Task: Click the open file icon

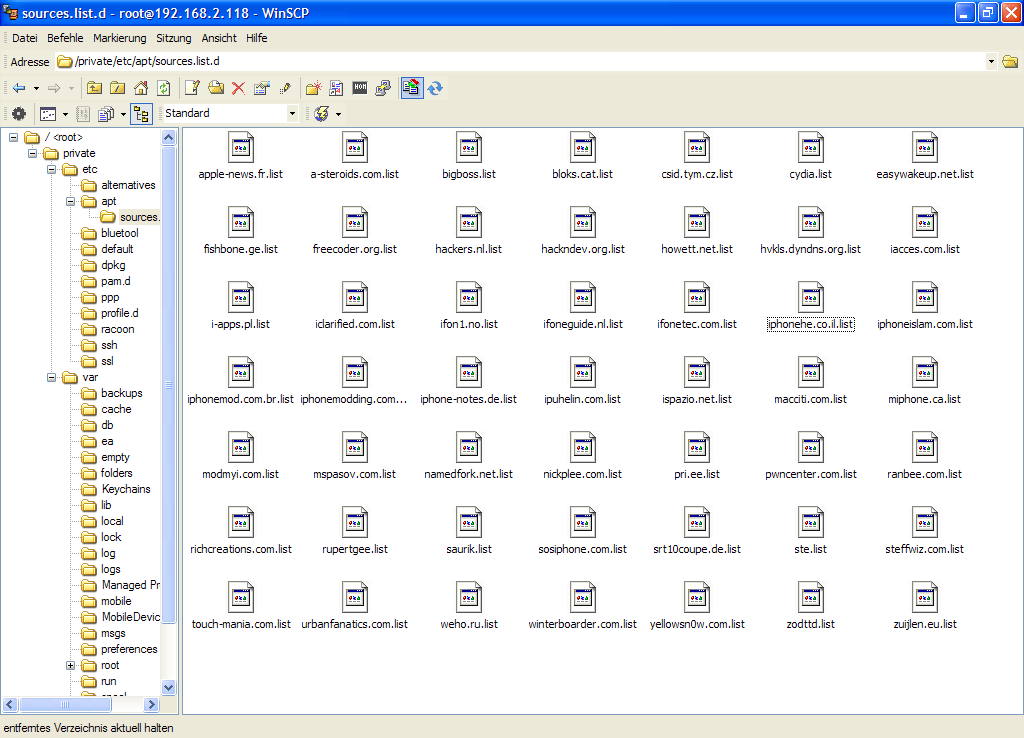Action: click(216, 88)
